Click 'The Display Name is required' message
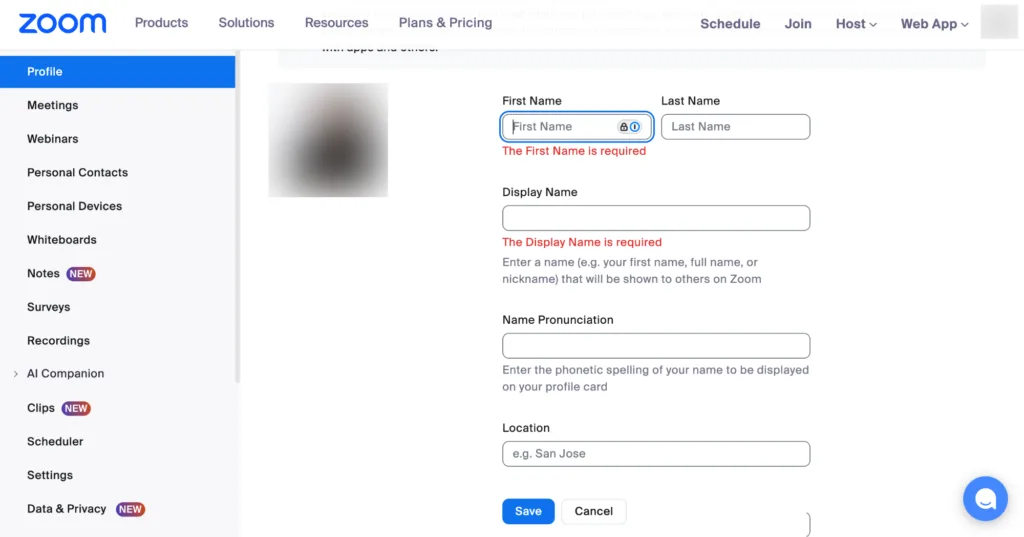Viewport: 1024px width, 537px height. (582, 242)
